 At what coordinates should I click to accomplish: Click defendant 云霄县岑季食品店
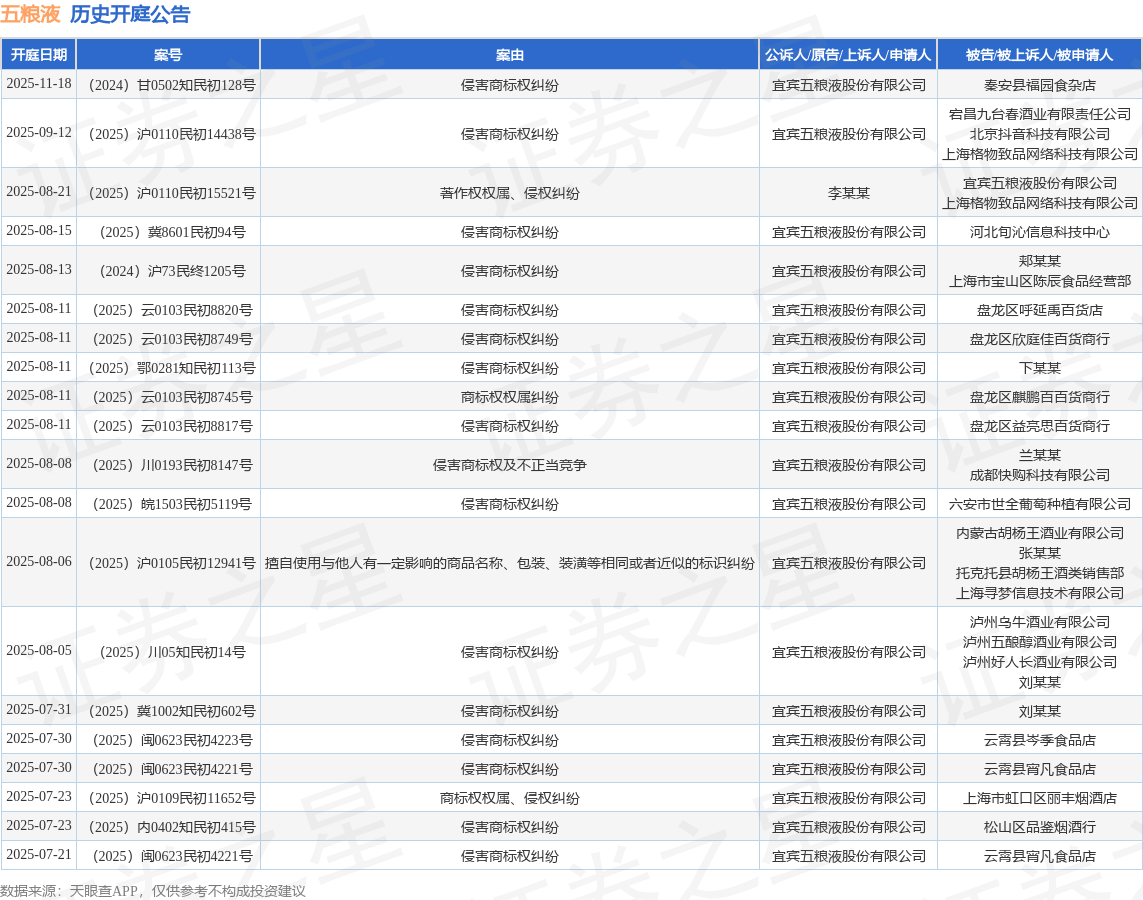1039,740
